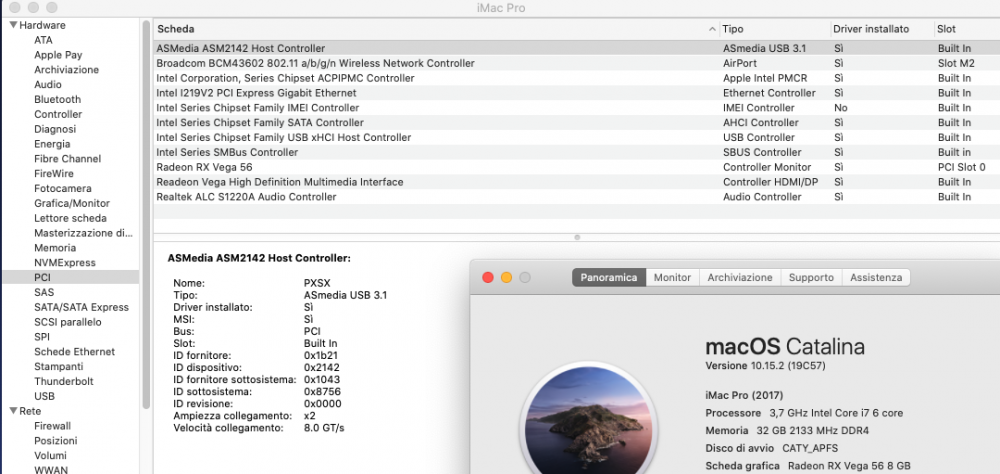Collapse the Hardware tree section

13,26
